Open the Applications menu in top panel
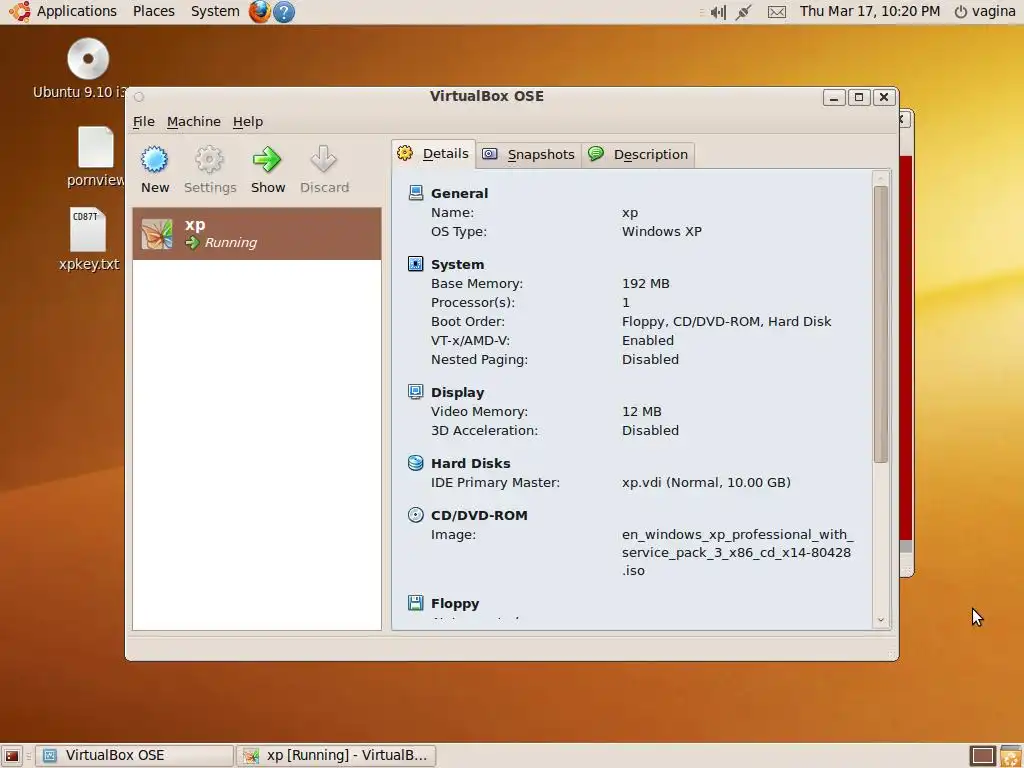This screenshot has height=768, width=1024. click(76, 11)
